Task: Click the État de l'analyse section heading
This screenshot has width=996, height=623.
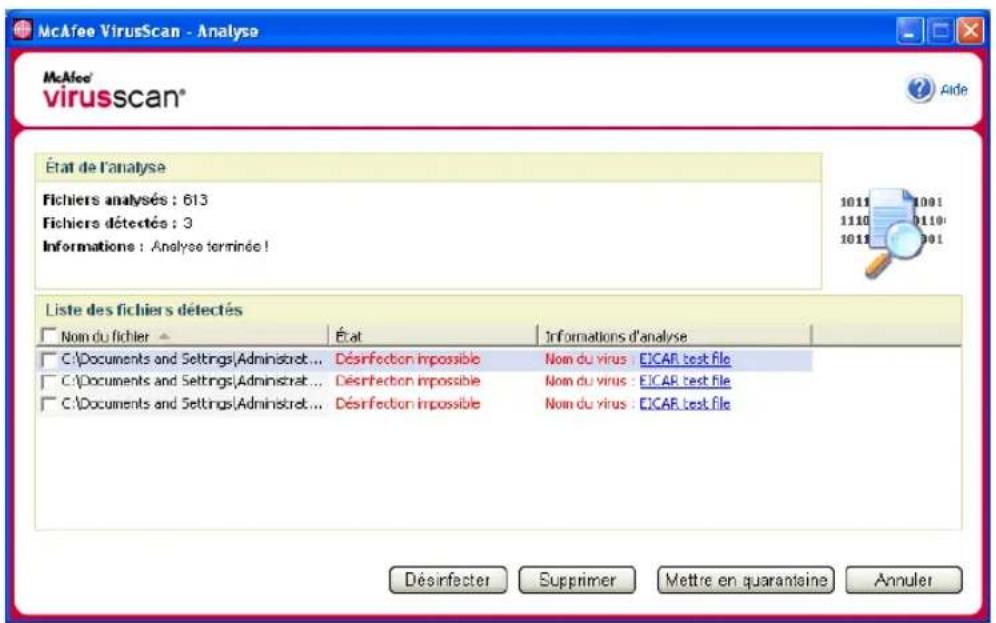Action: click(x=105, y=168)
